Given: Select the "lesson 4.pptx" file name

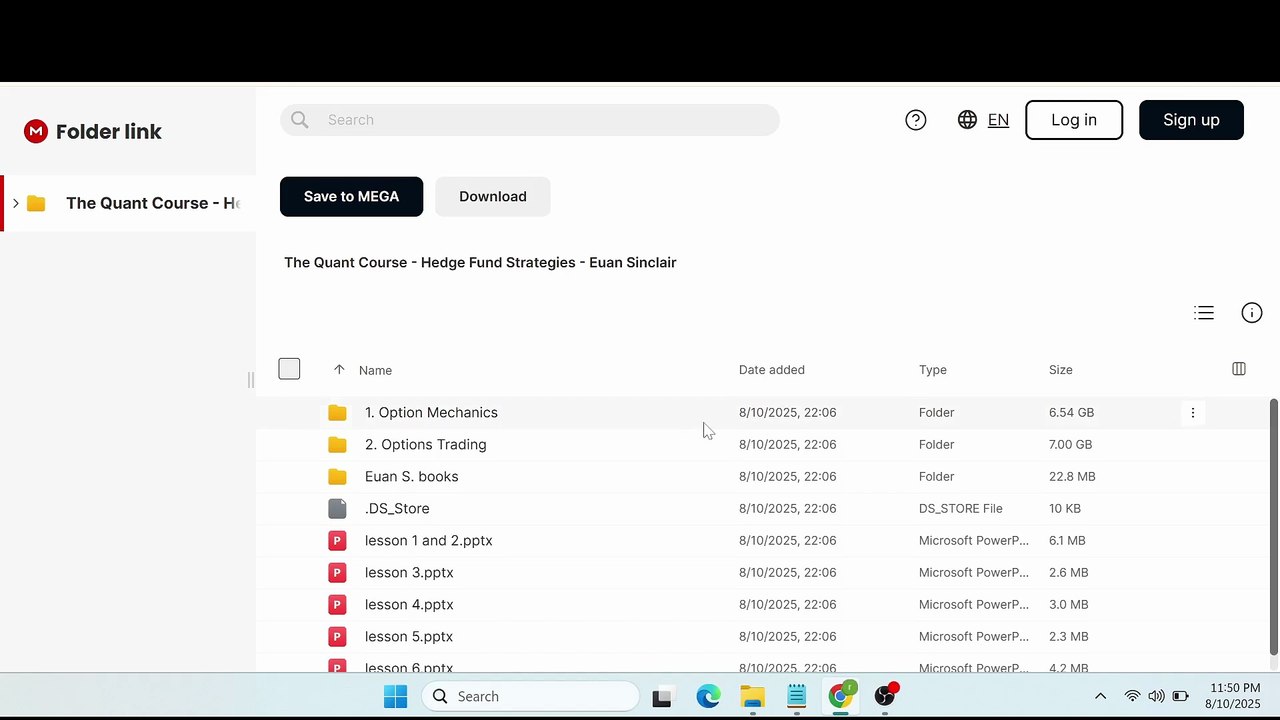Looking at the screenshot, I should pos(409,604).
